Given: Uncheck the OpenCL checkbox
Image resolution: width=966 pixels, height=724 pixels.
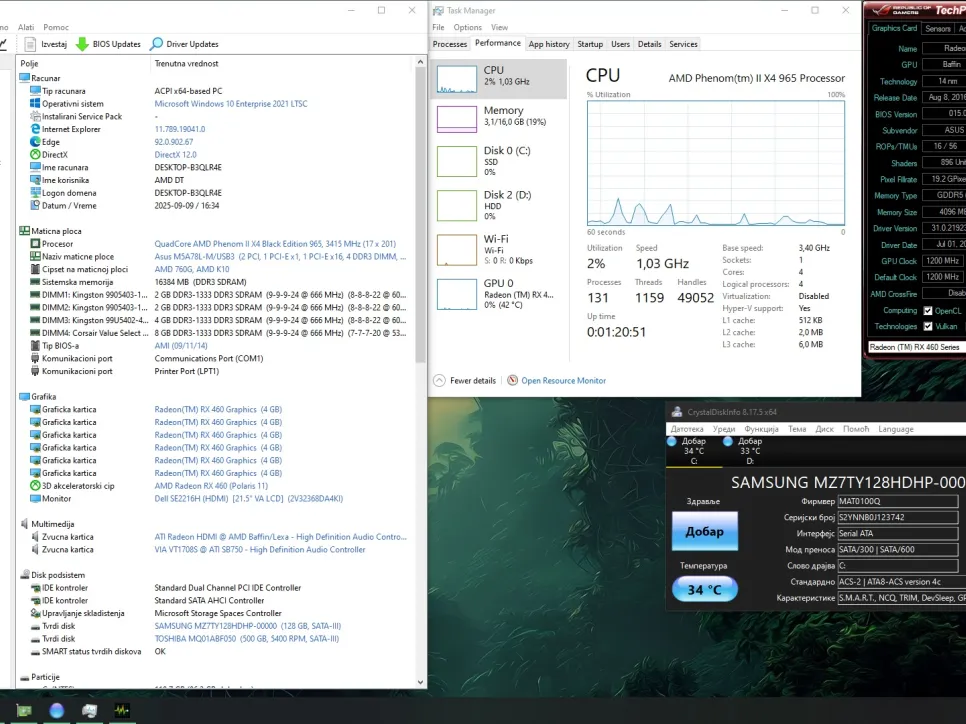Looking at the screenshot, I should (x=928, y=311).
